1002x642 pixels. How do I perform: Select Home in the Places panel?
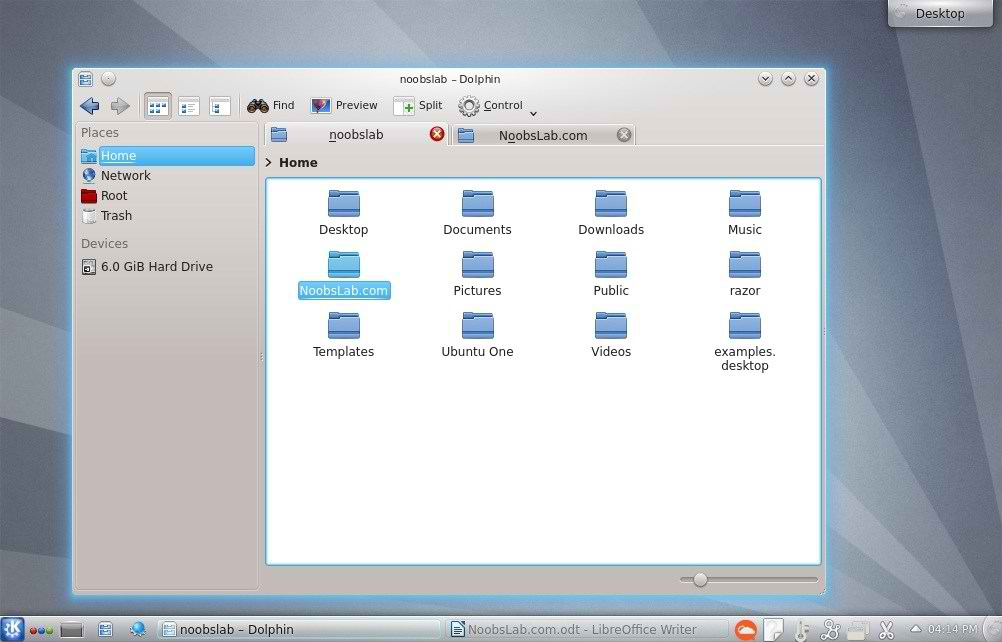click(167, 156)
